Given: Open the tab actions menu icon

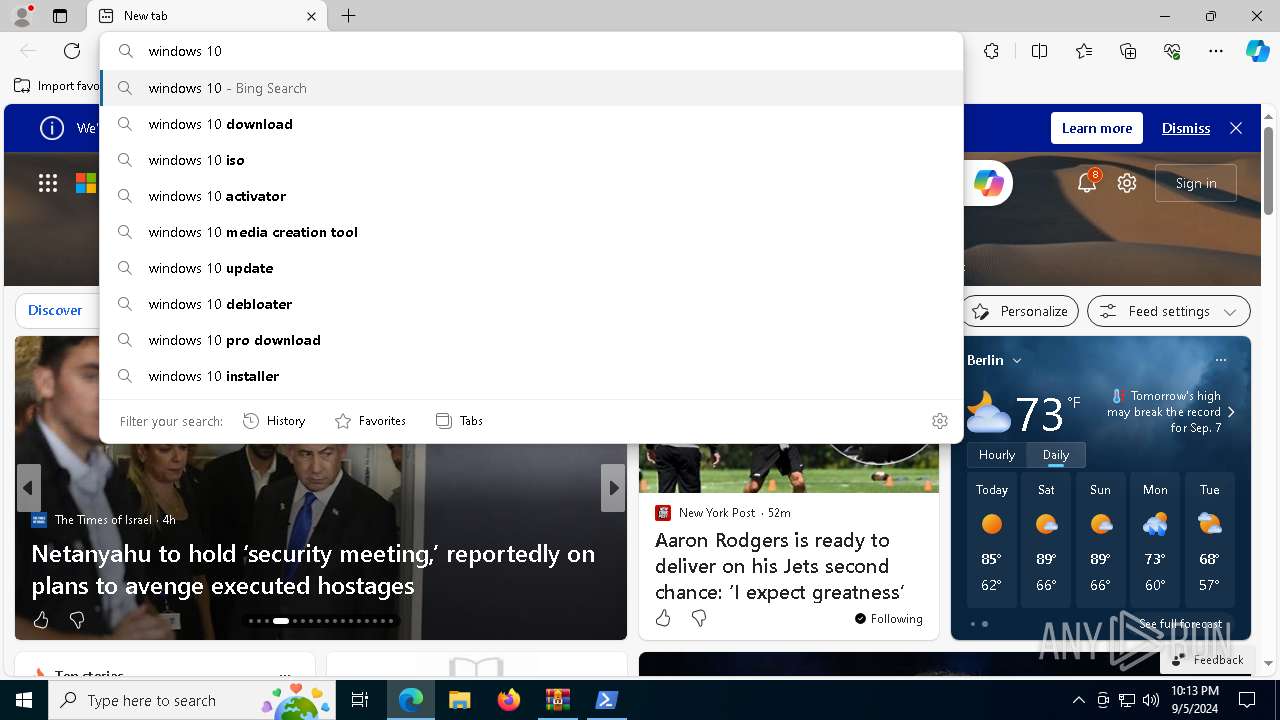Looking at the screenshot, I should (x=60, y=16).
